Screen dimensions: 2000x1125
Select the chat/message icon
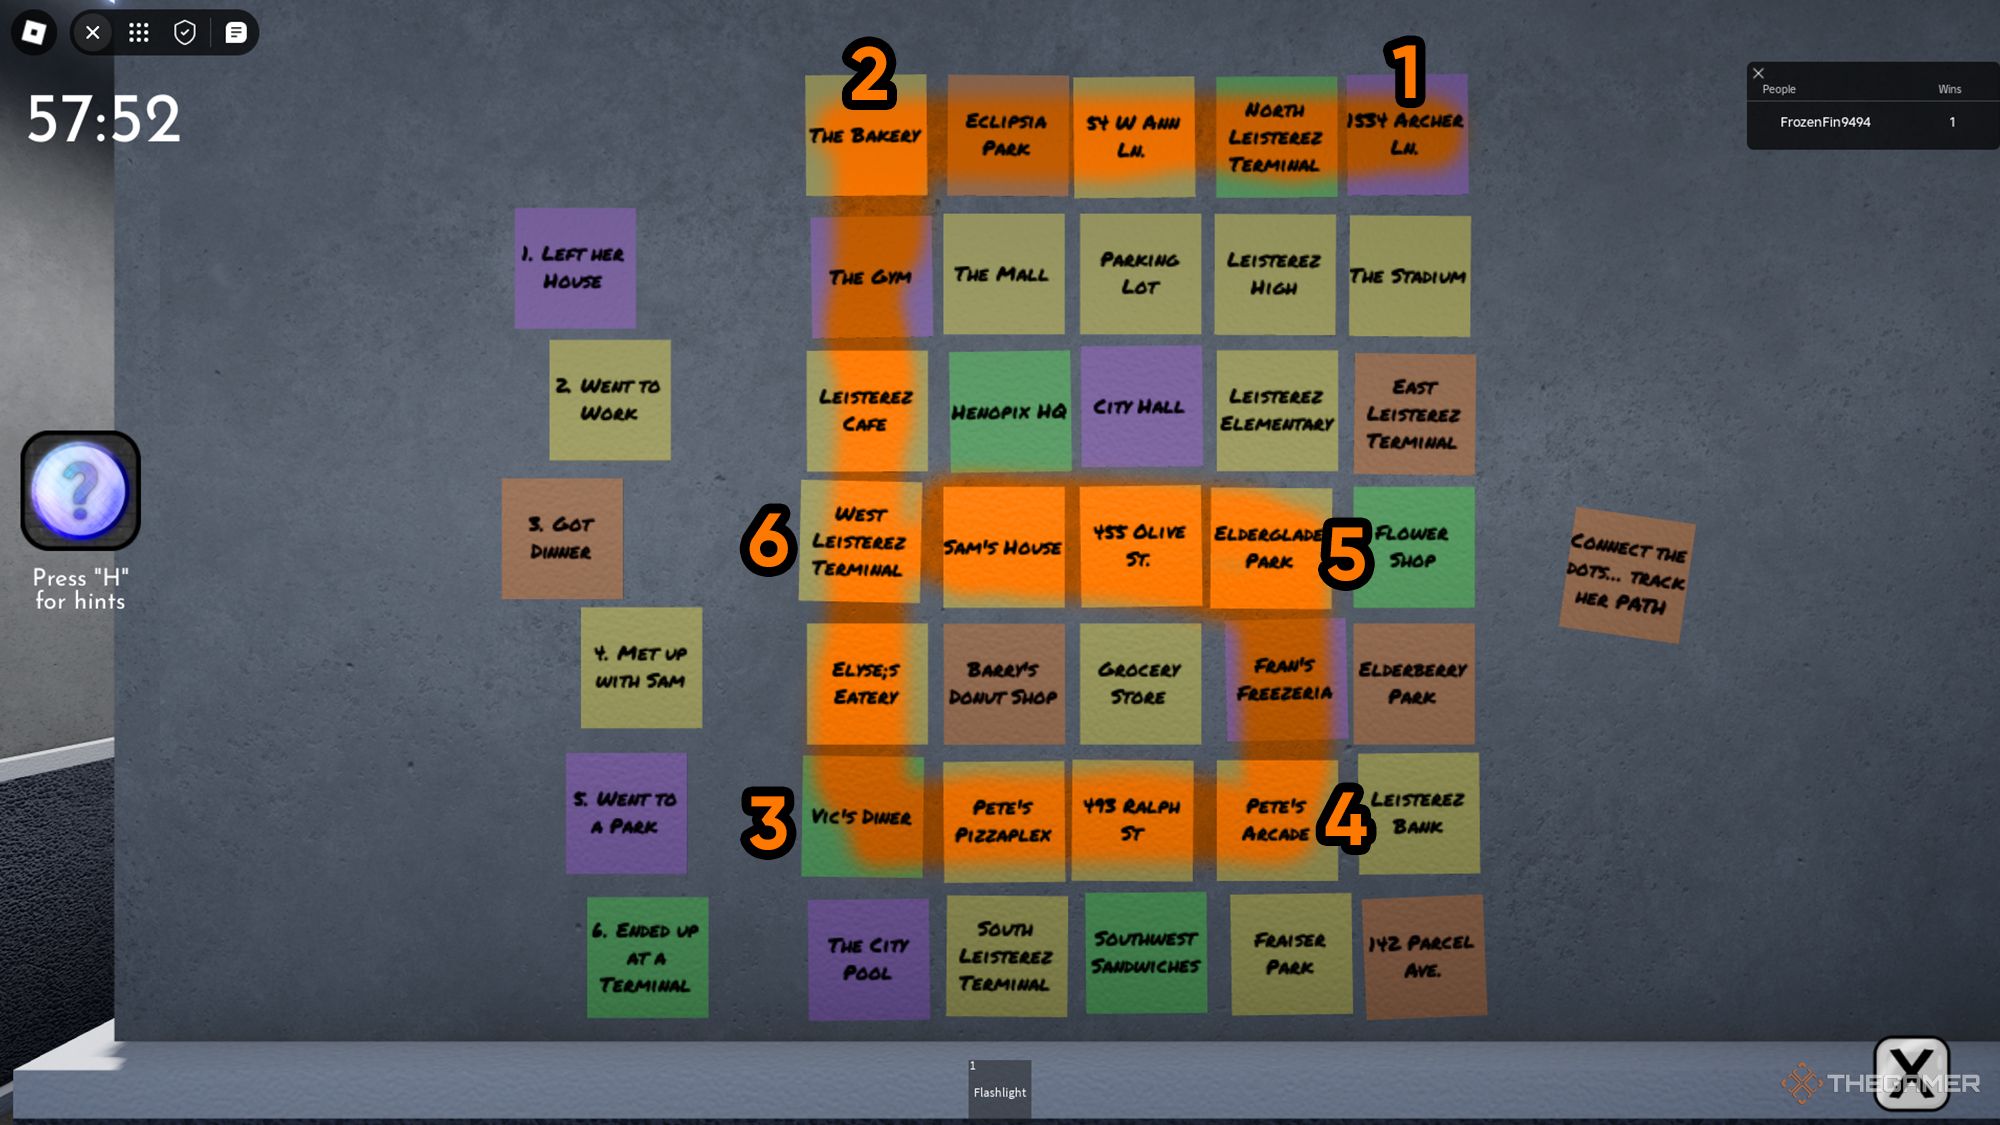[x=234, y=32]
